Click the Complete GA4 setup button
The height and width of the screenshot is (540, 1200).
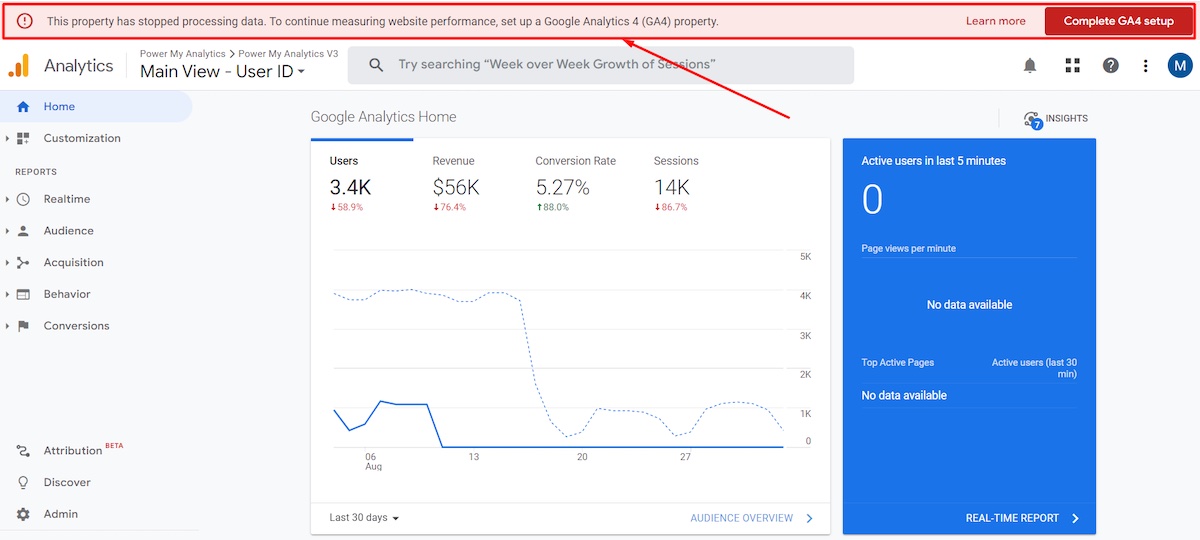point(1118,21)
